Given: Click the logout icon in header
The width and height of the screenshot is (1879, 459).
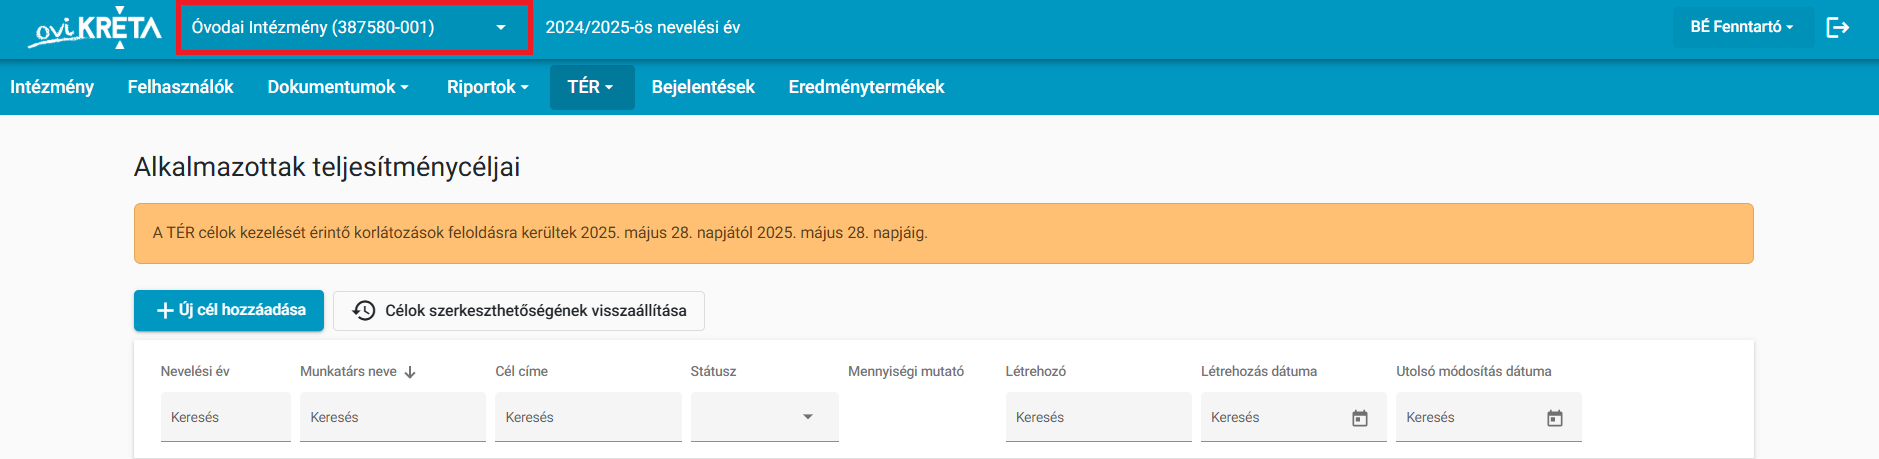Looking at the screenshot, I should [1838, 27].
